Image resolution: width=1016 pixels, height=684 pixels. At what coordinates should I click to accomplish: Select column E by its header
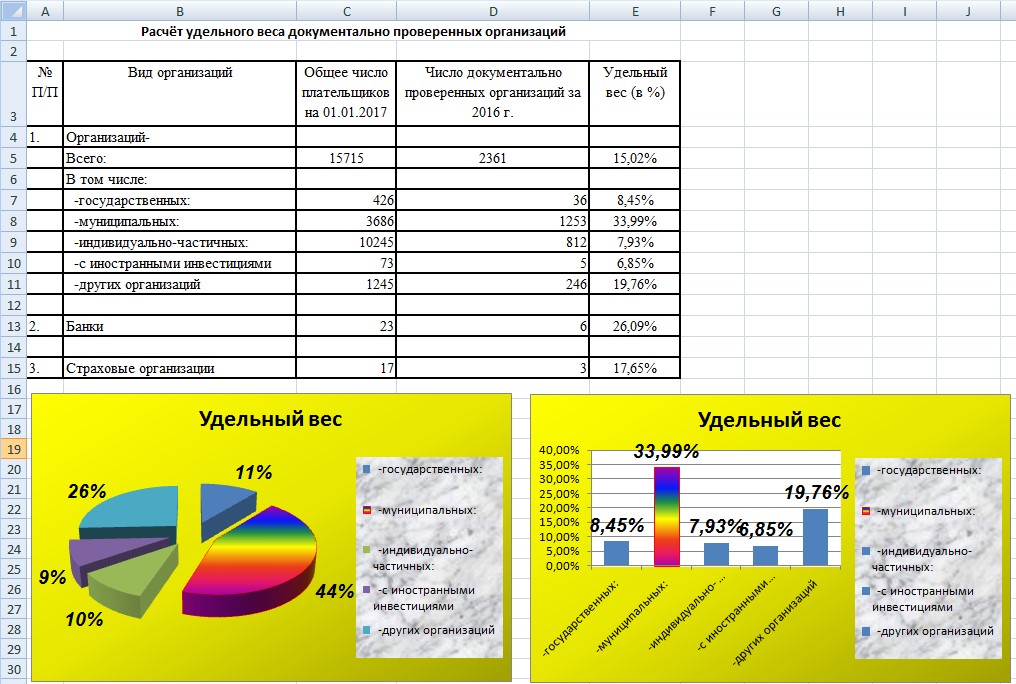[634, 10]
